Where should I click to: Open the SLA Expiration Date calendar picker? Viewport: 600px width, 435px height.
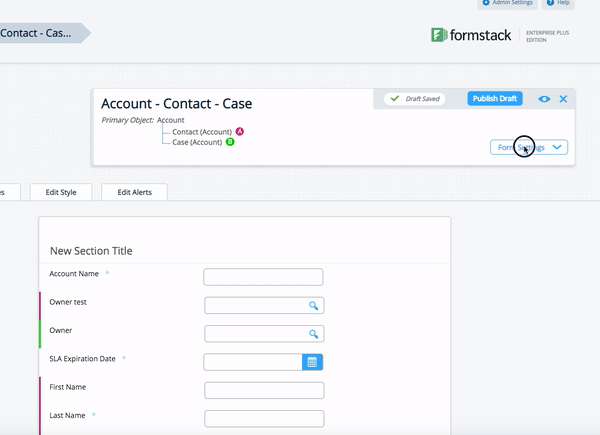(x=312, y=362)
